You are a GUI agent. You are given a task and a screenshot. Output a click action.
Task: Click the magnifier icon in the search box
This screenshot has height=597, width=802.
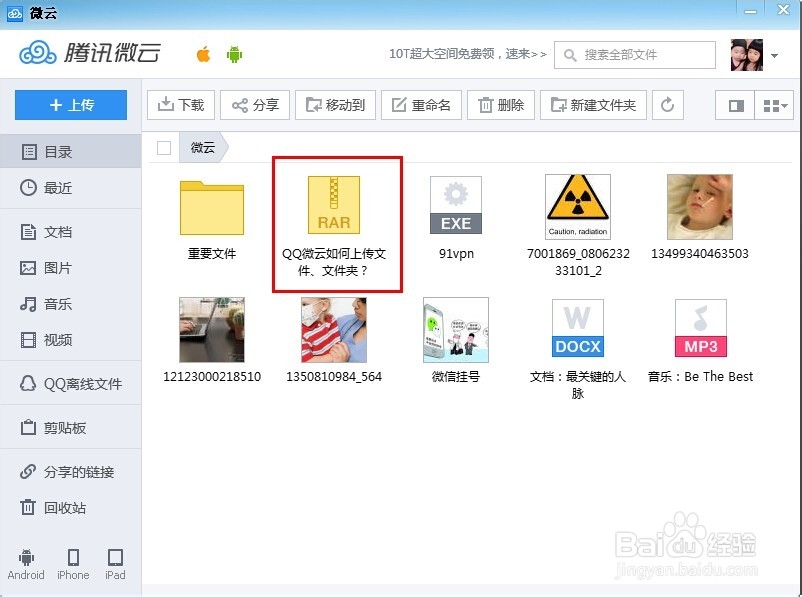coord(569,55)
